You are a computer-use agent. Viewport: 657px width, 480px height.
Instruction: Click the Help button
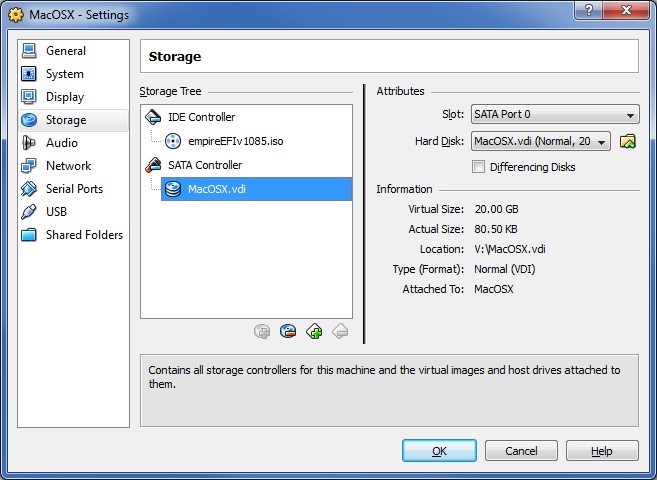coord(602,451)
